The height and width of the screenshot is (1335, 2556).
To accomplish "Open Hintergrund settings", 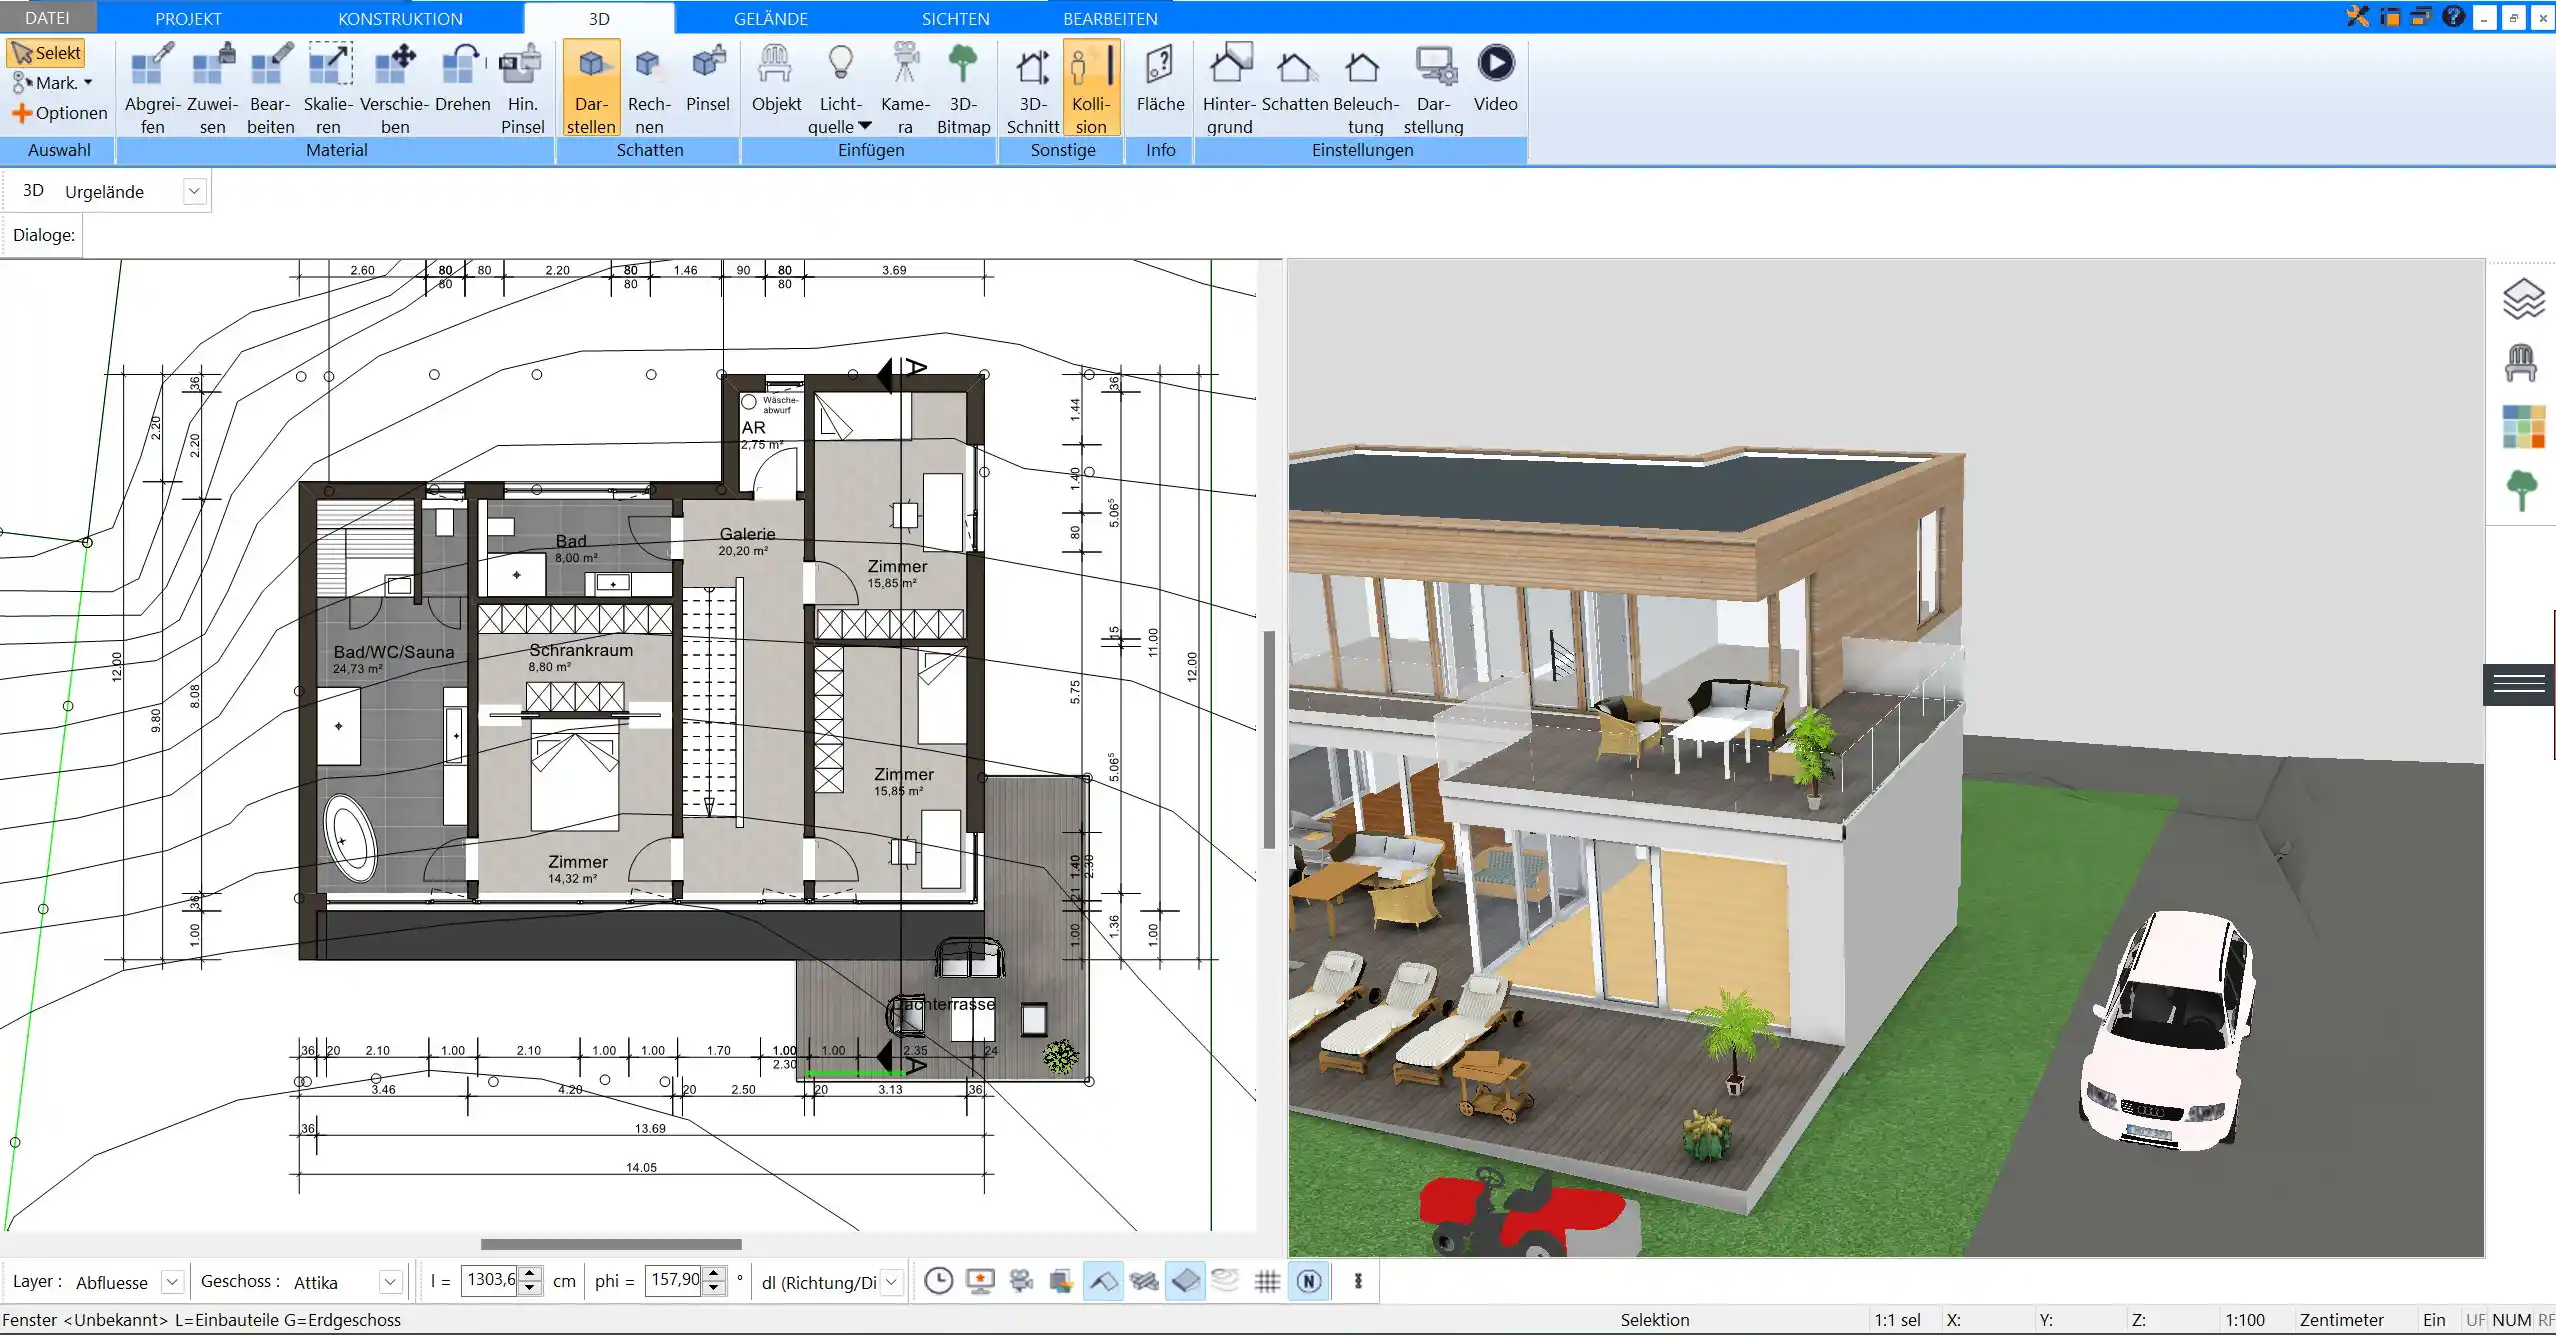I will [1229, 88].
